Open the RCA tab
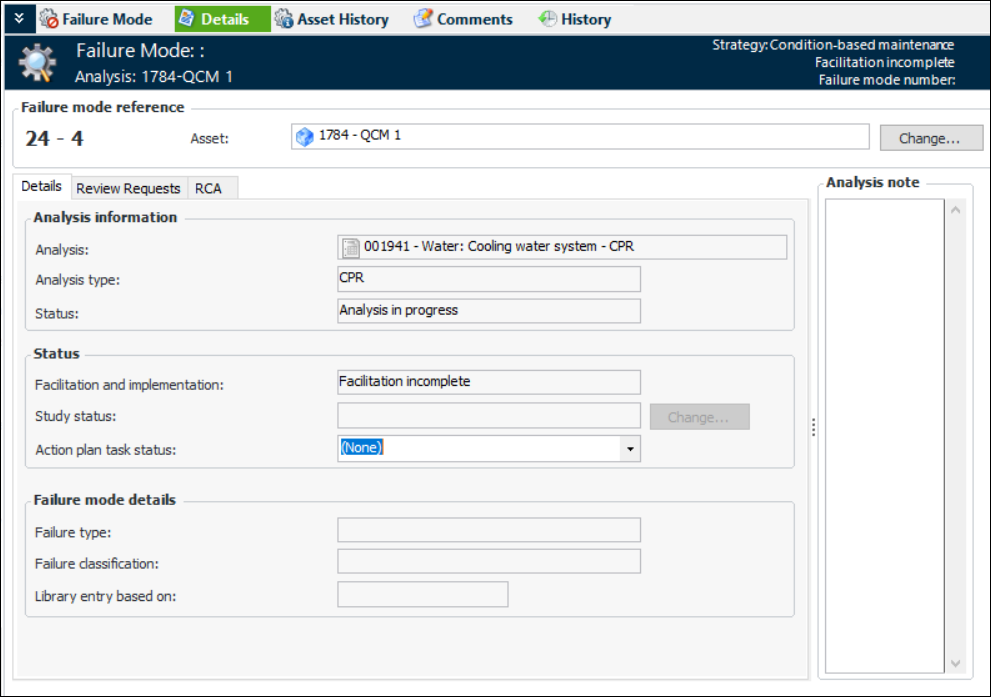This screenshot has width=991, height=697. pyautogui.click(x=208, y=188)
